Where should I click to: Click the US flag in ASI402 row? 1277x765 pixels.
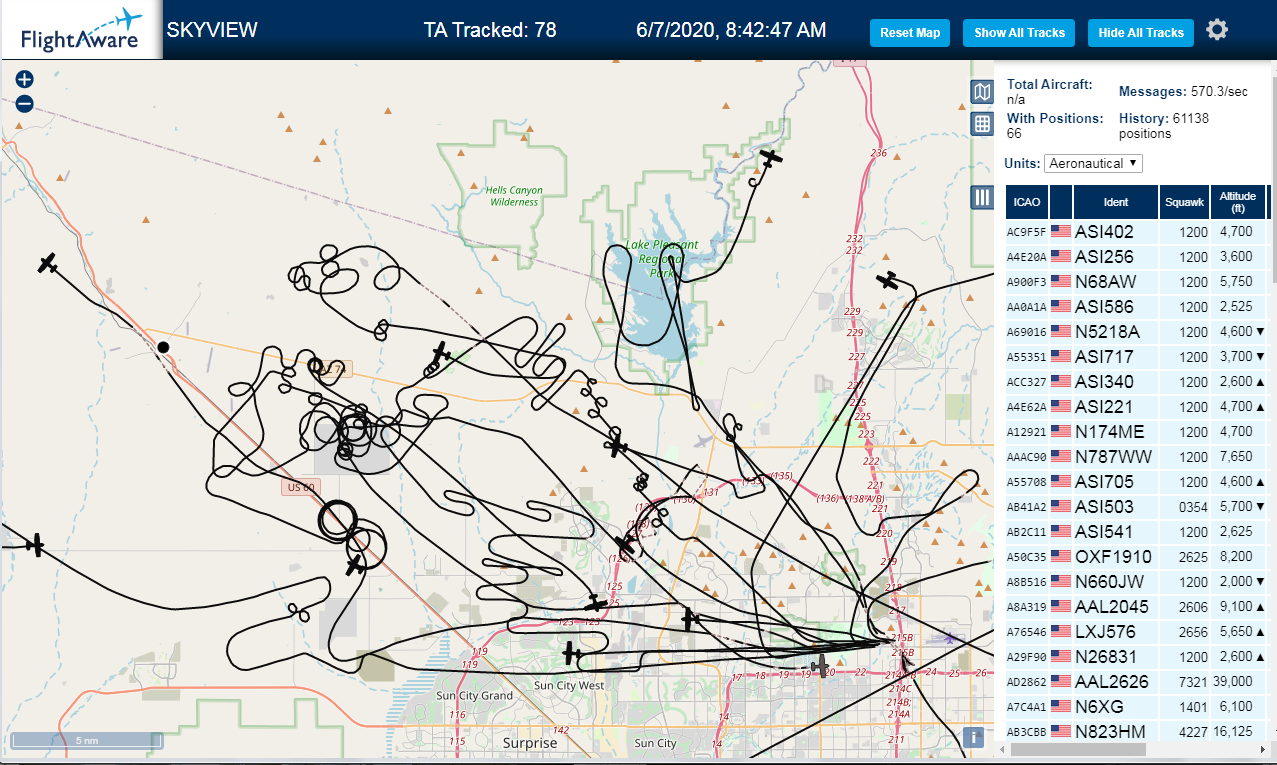pos(1060,232)
